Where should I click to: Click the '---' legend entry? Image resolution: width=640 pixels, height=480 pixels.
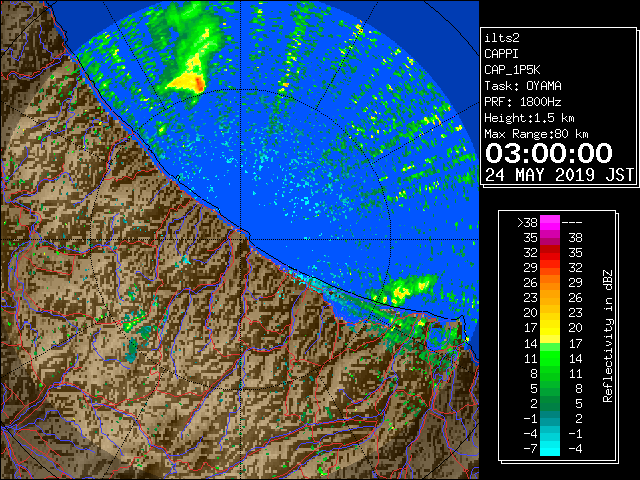[572, 223]
